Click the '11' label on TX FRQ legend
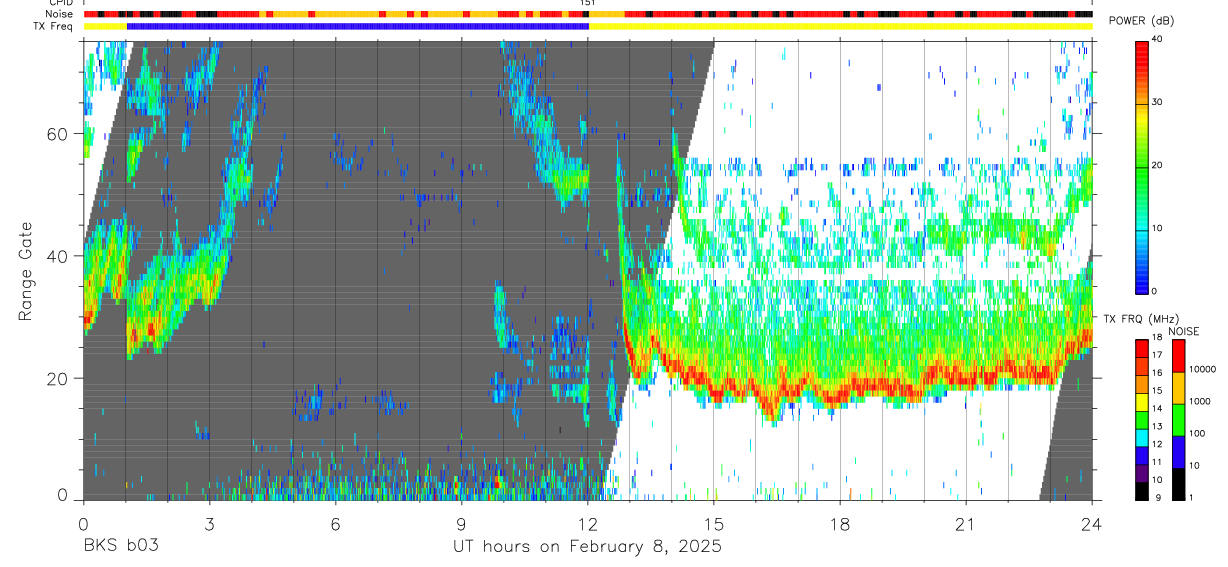 (x=1157, y=462)
